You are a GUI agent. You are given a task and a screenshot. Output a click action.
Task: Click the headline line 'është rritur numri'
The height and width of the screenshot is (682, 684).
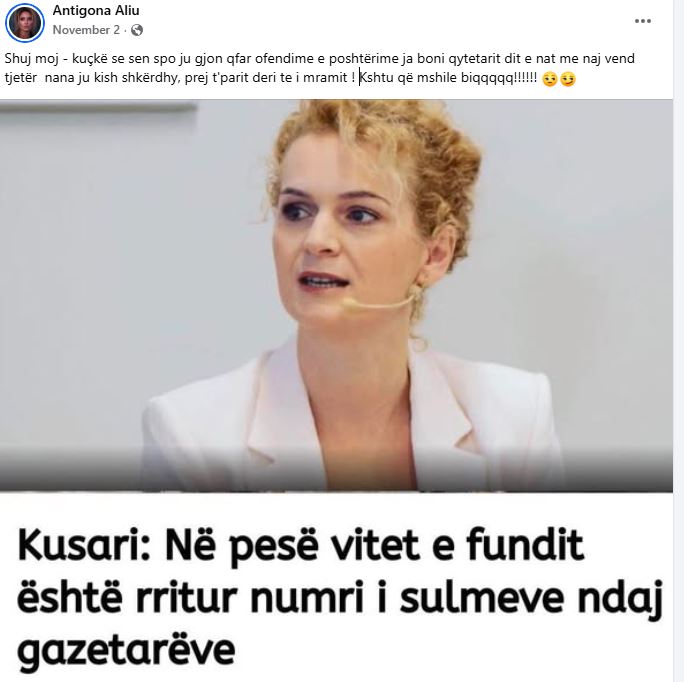click(x=191, y=596)
